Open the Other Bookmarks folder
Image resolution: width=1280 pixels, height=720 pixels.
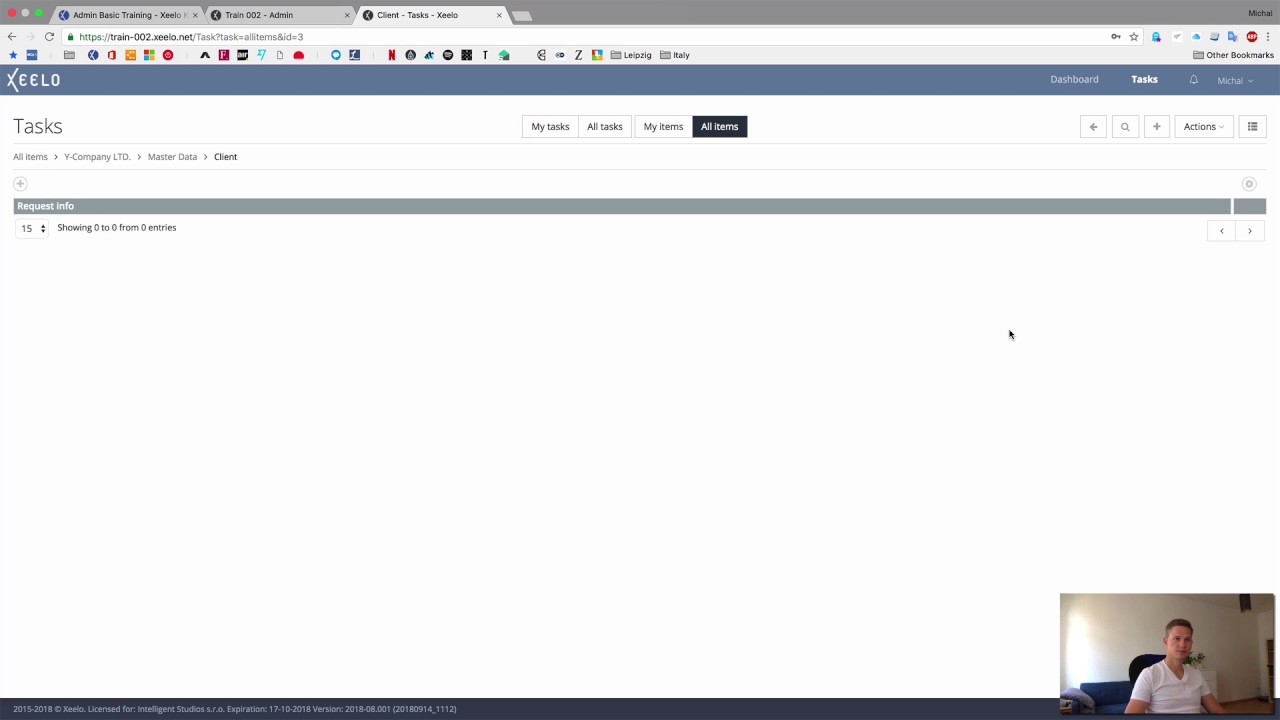click(x=1233, y=55)
